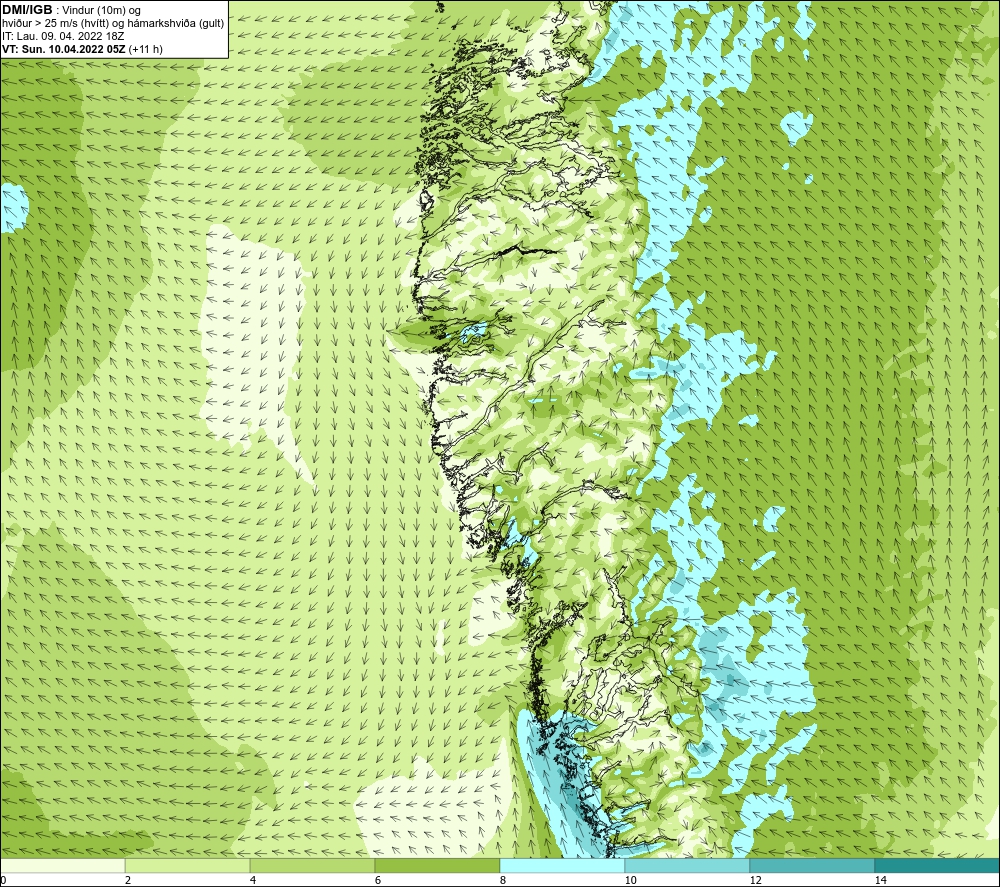Click the colorbar label '0'
Viewport: 1000px width, 887px height.
click(x=3, y=880)
